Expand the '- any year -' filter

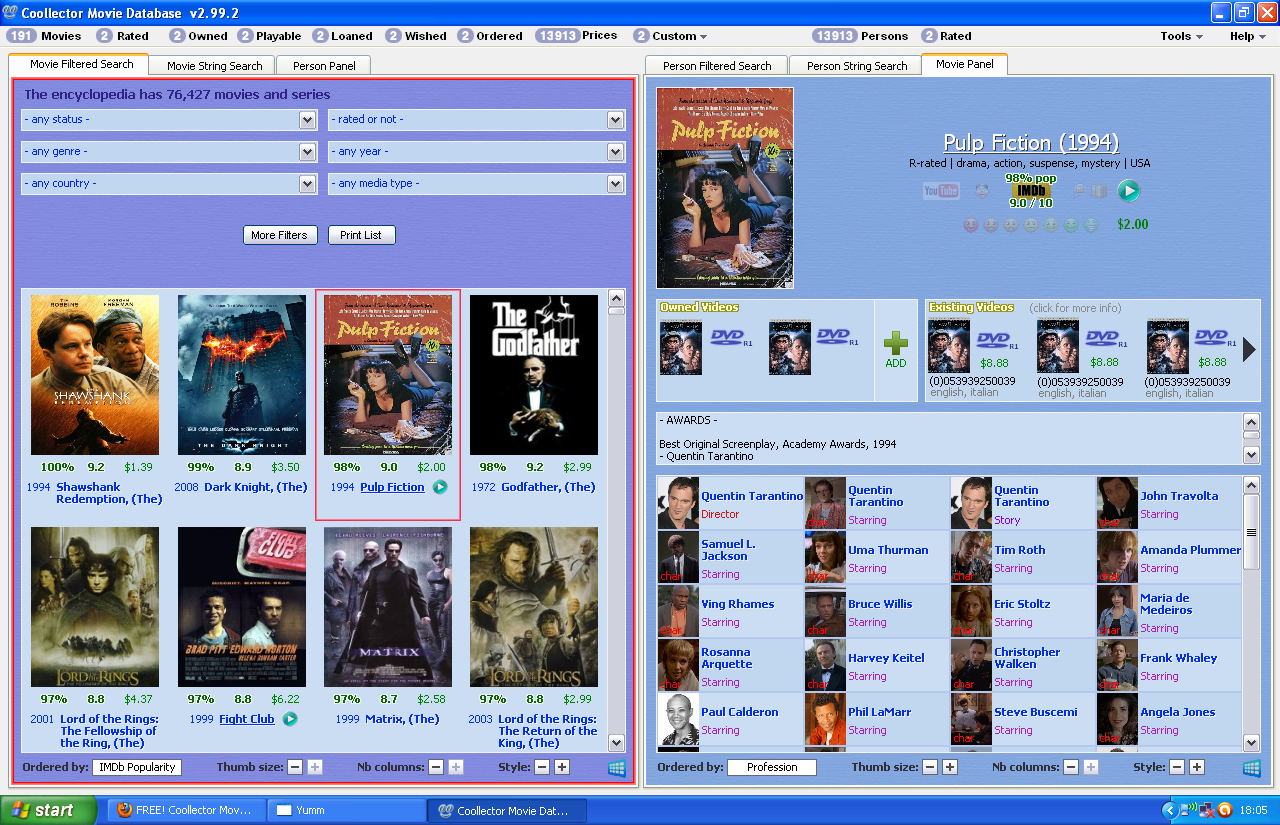477,152
